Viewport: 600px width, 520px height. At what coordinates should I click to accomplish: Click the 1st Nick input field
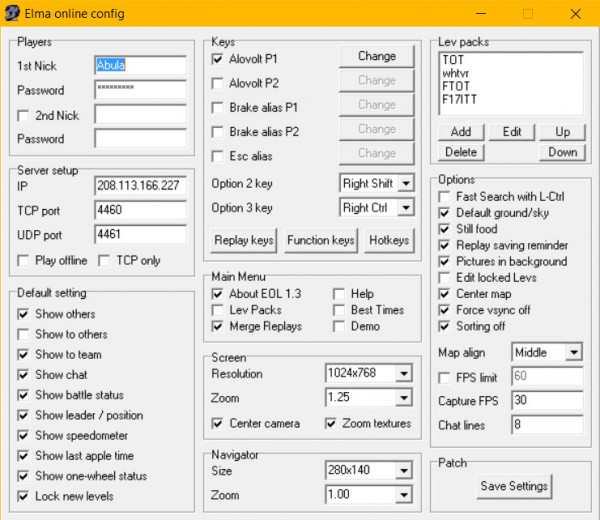(x=140, y=65)
